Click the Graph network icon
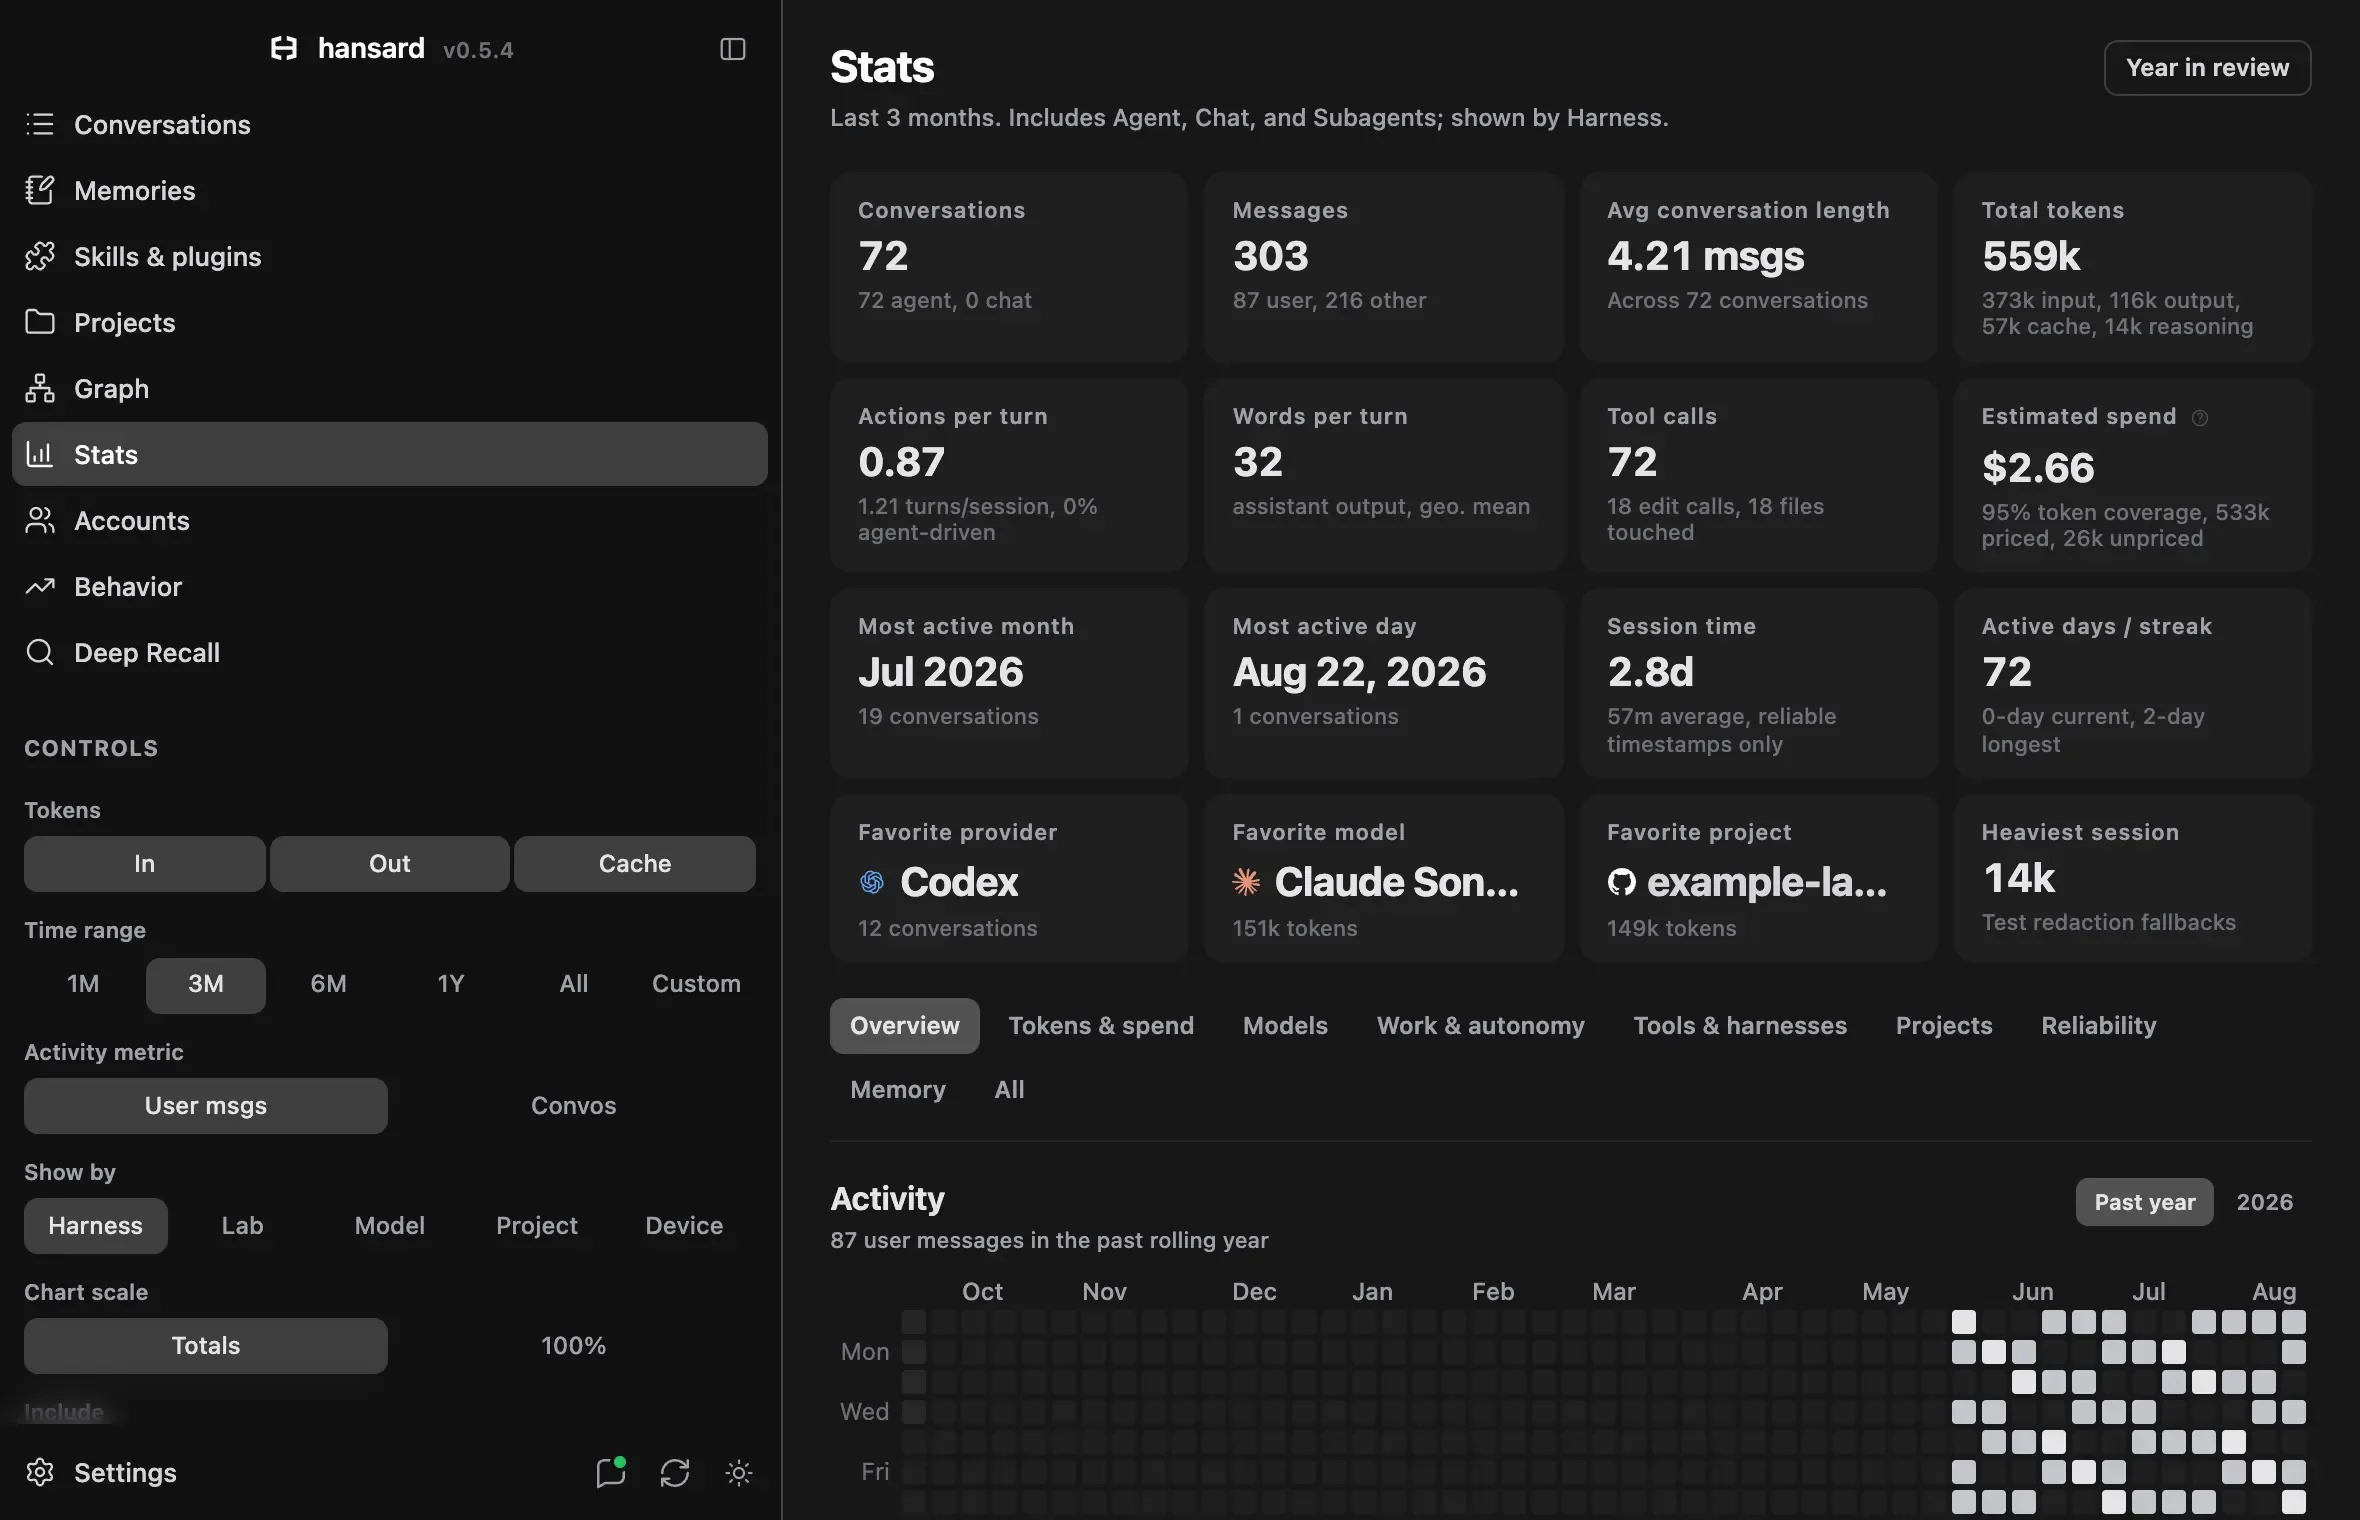This screenshot has width=2360, height=1520. pyautogui.click(x=40, y=388)
